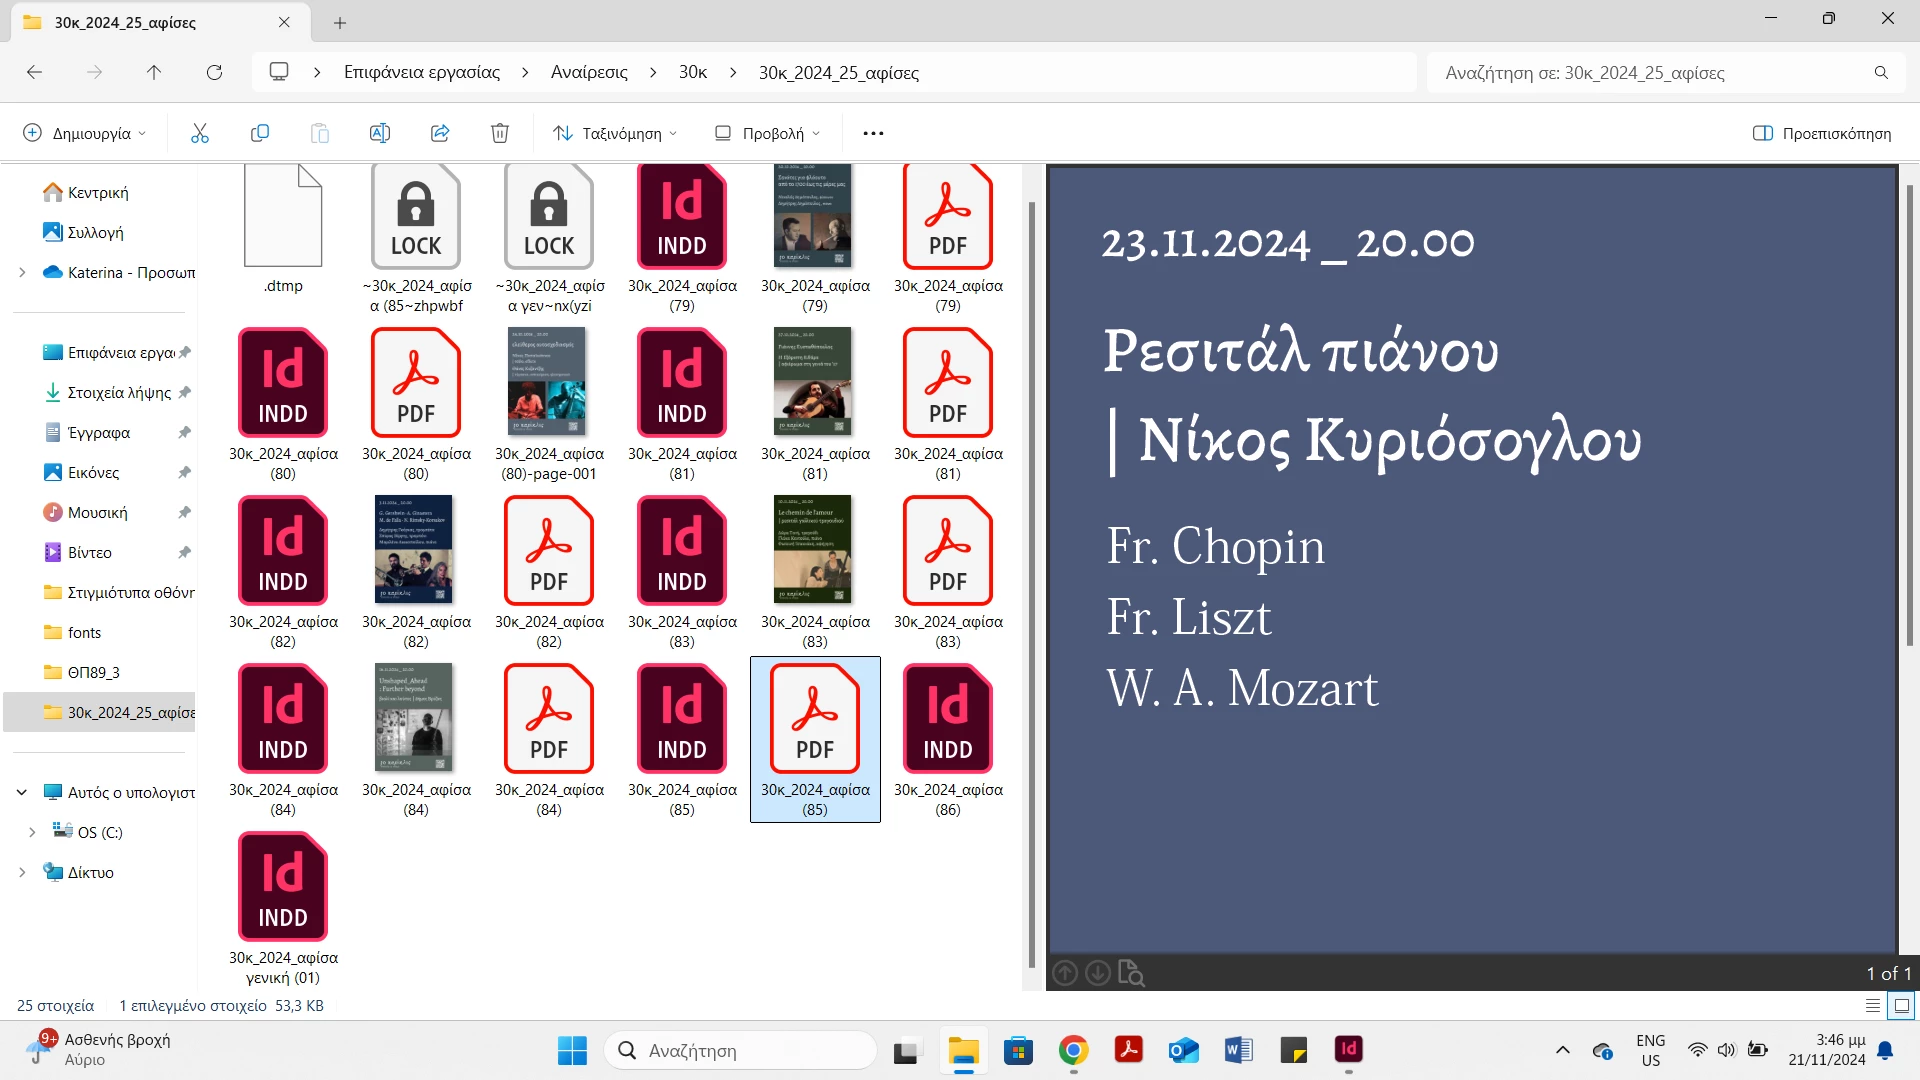Open the three-dots more options menu
The image size is (1920, 1080).
click(873, 133)
